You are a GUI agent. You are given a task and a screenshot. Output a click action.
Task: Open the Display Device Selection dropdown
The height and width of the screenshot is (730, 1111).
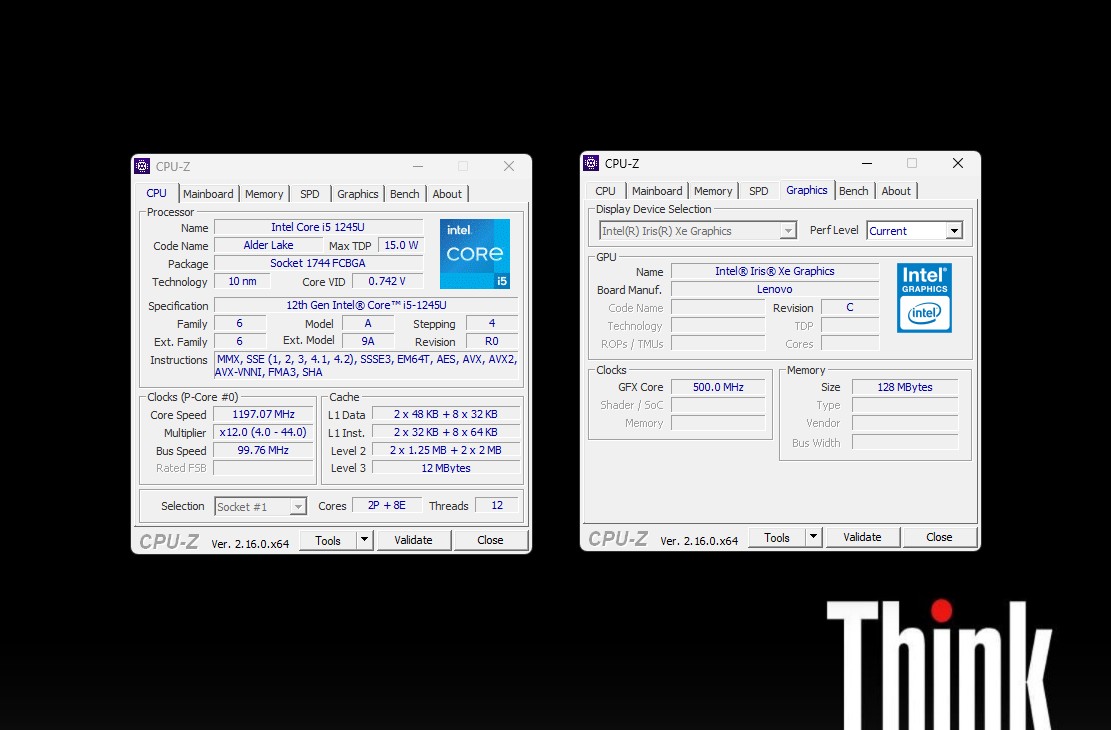[x=788, y=231]
